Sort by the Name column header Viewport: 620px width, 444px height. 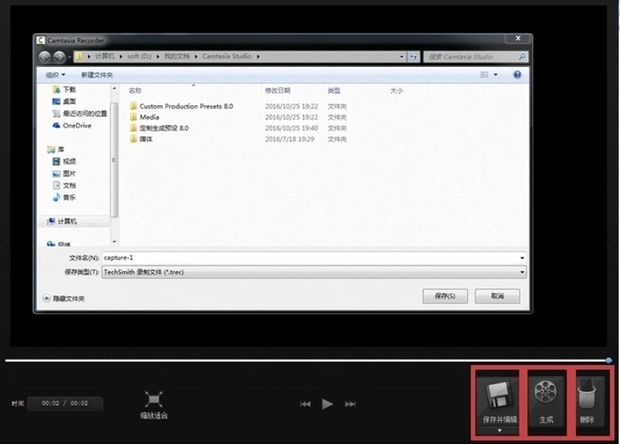click(x=135, y=91)
